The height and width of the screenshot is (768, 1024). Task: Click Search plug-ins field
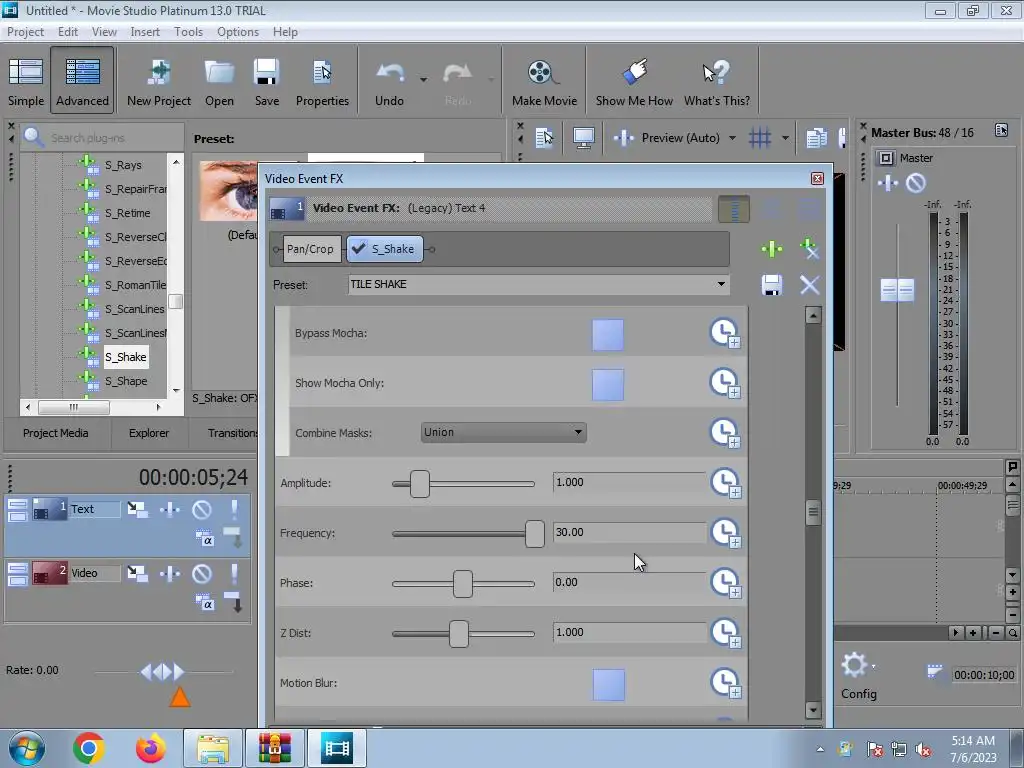point(103,138)
